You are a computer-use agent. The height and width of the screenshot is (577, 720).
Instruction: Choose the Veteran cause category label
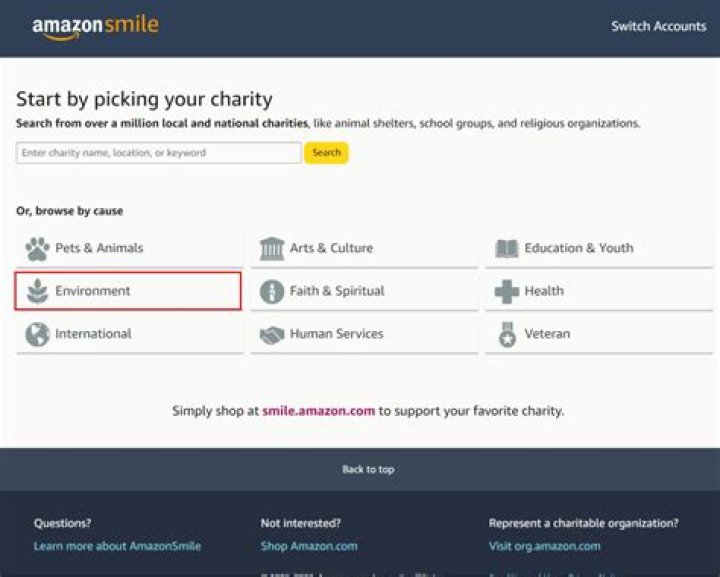547,334
